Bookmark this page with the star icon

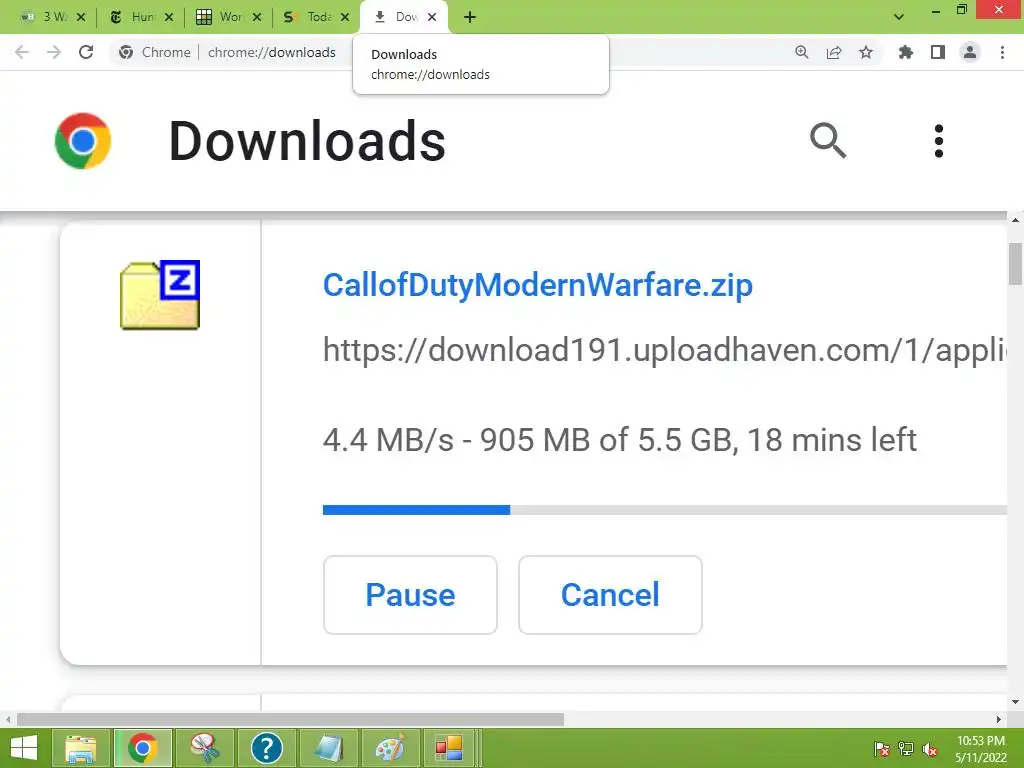(866, 52)
